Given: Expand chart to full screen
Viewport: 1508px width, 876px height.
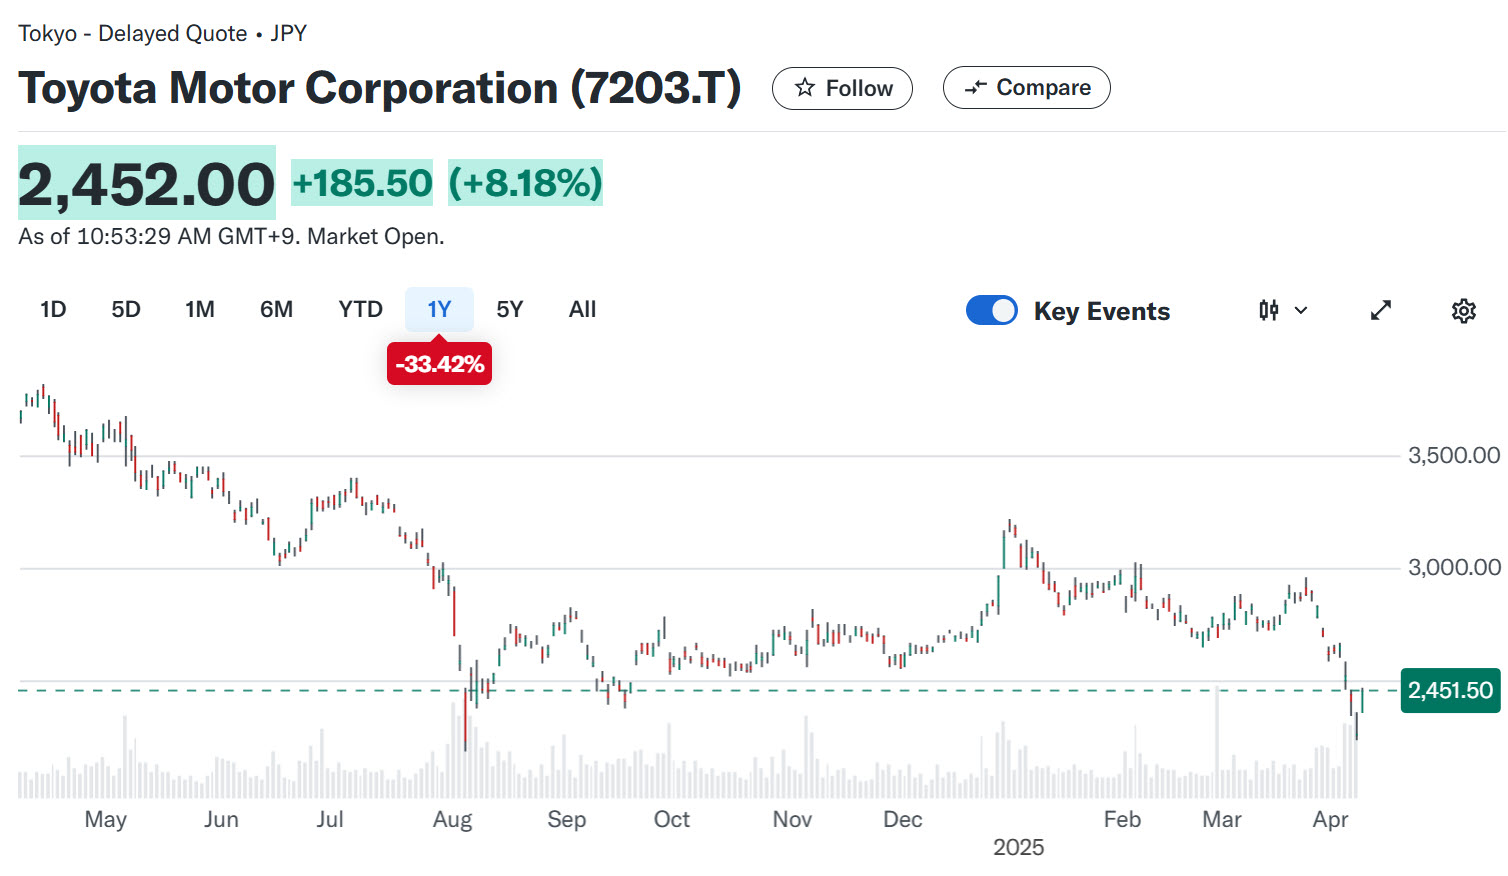Looking at the screenshot, I should coord(1381,311).
